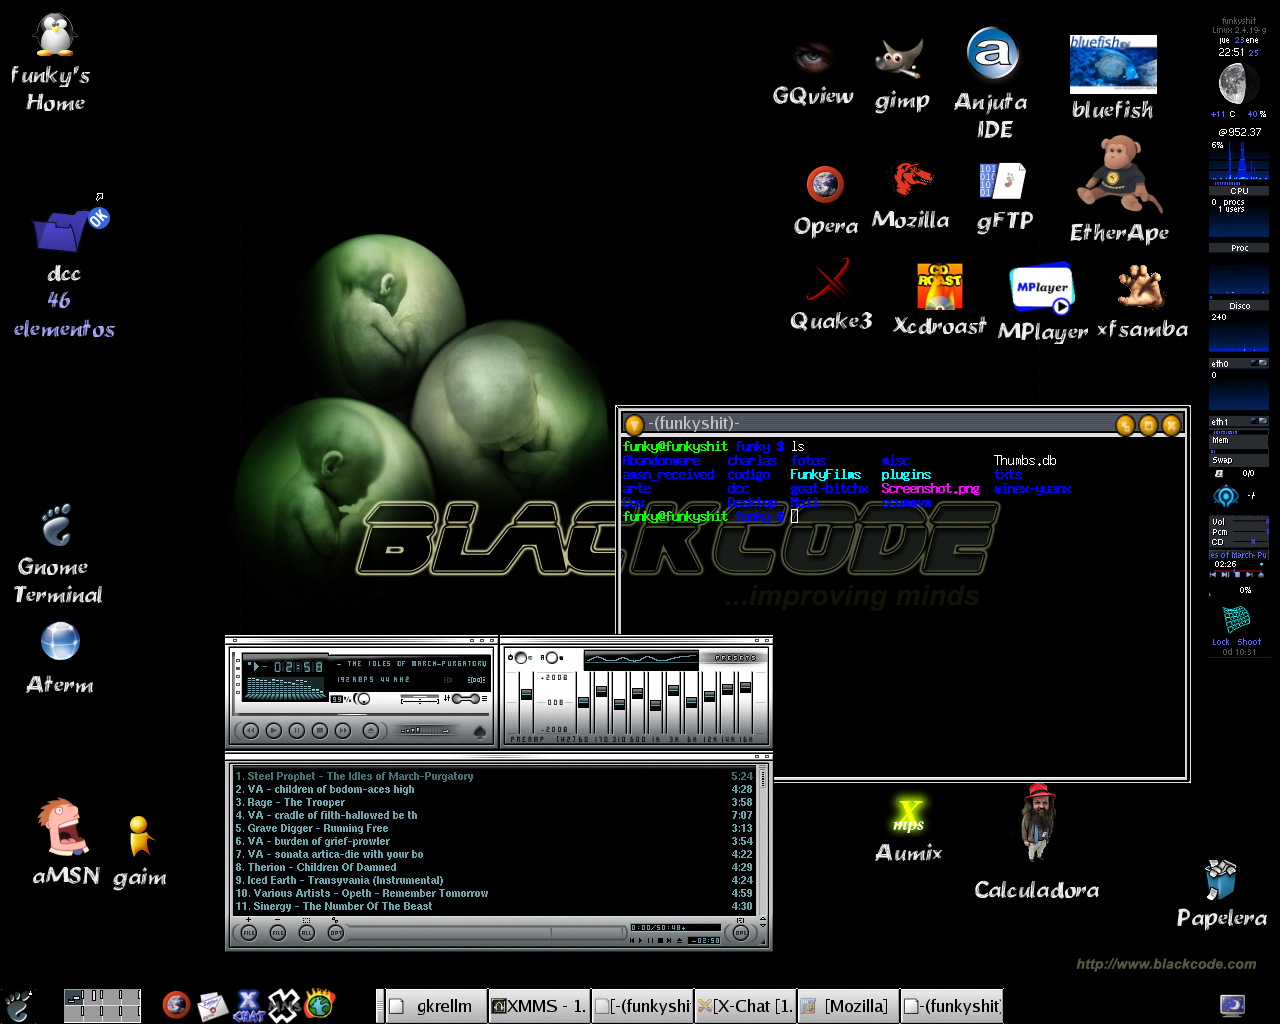Select "8. Therion - Children Of Damned" track
The width and height of the screenshot is (1280, 1024).
coord(494,867)
